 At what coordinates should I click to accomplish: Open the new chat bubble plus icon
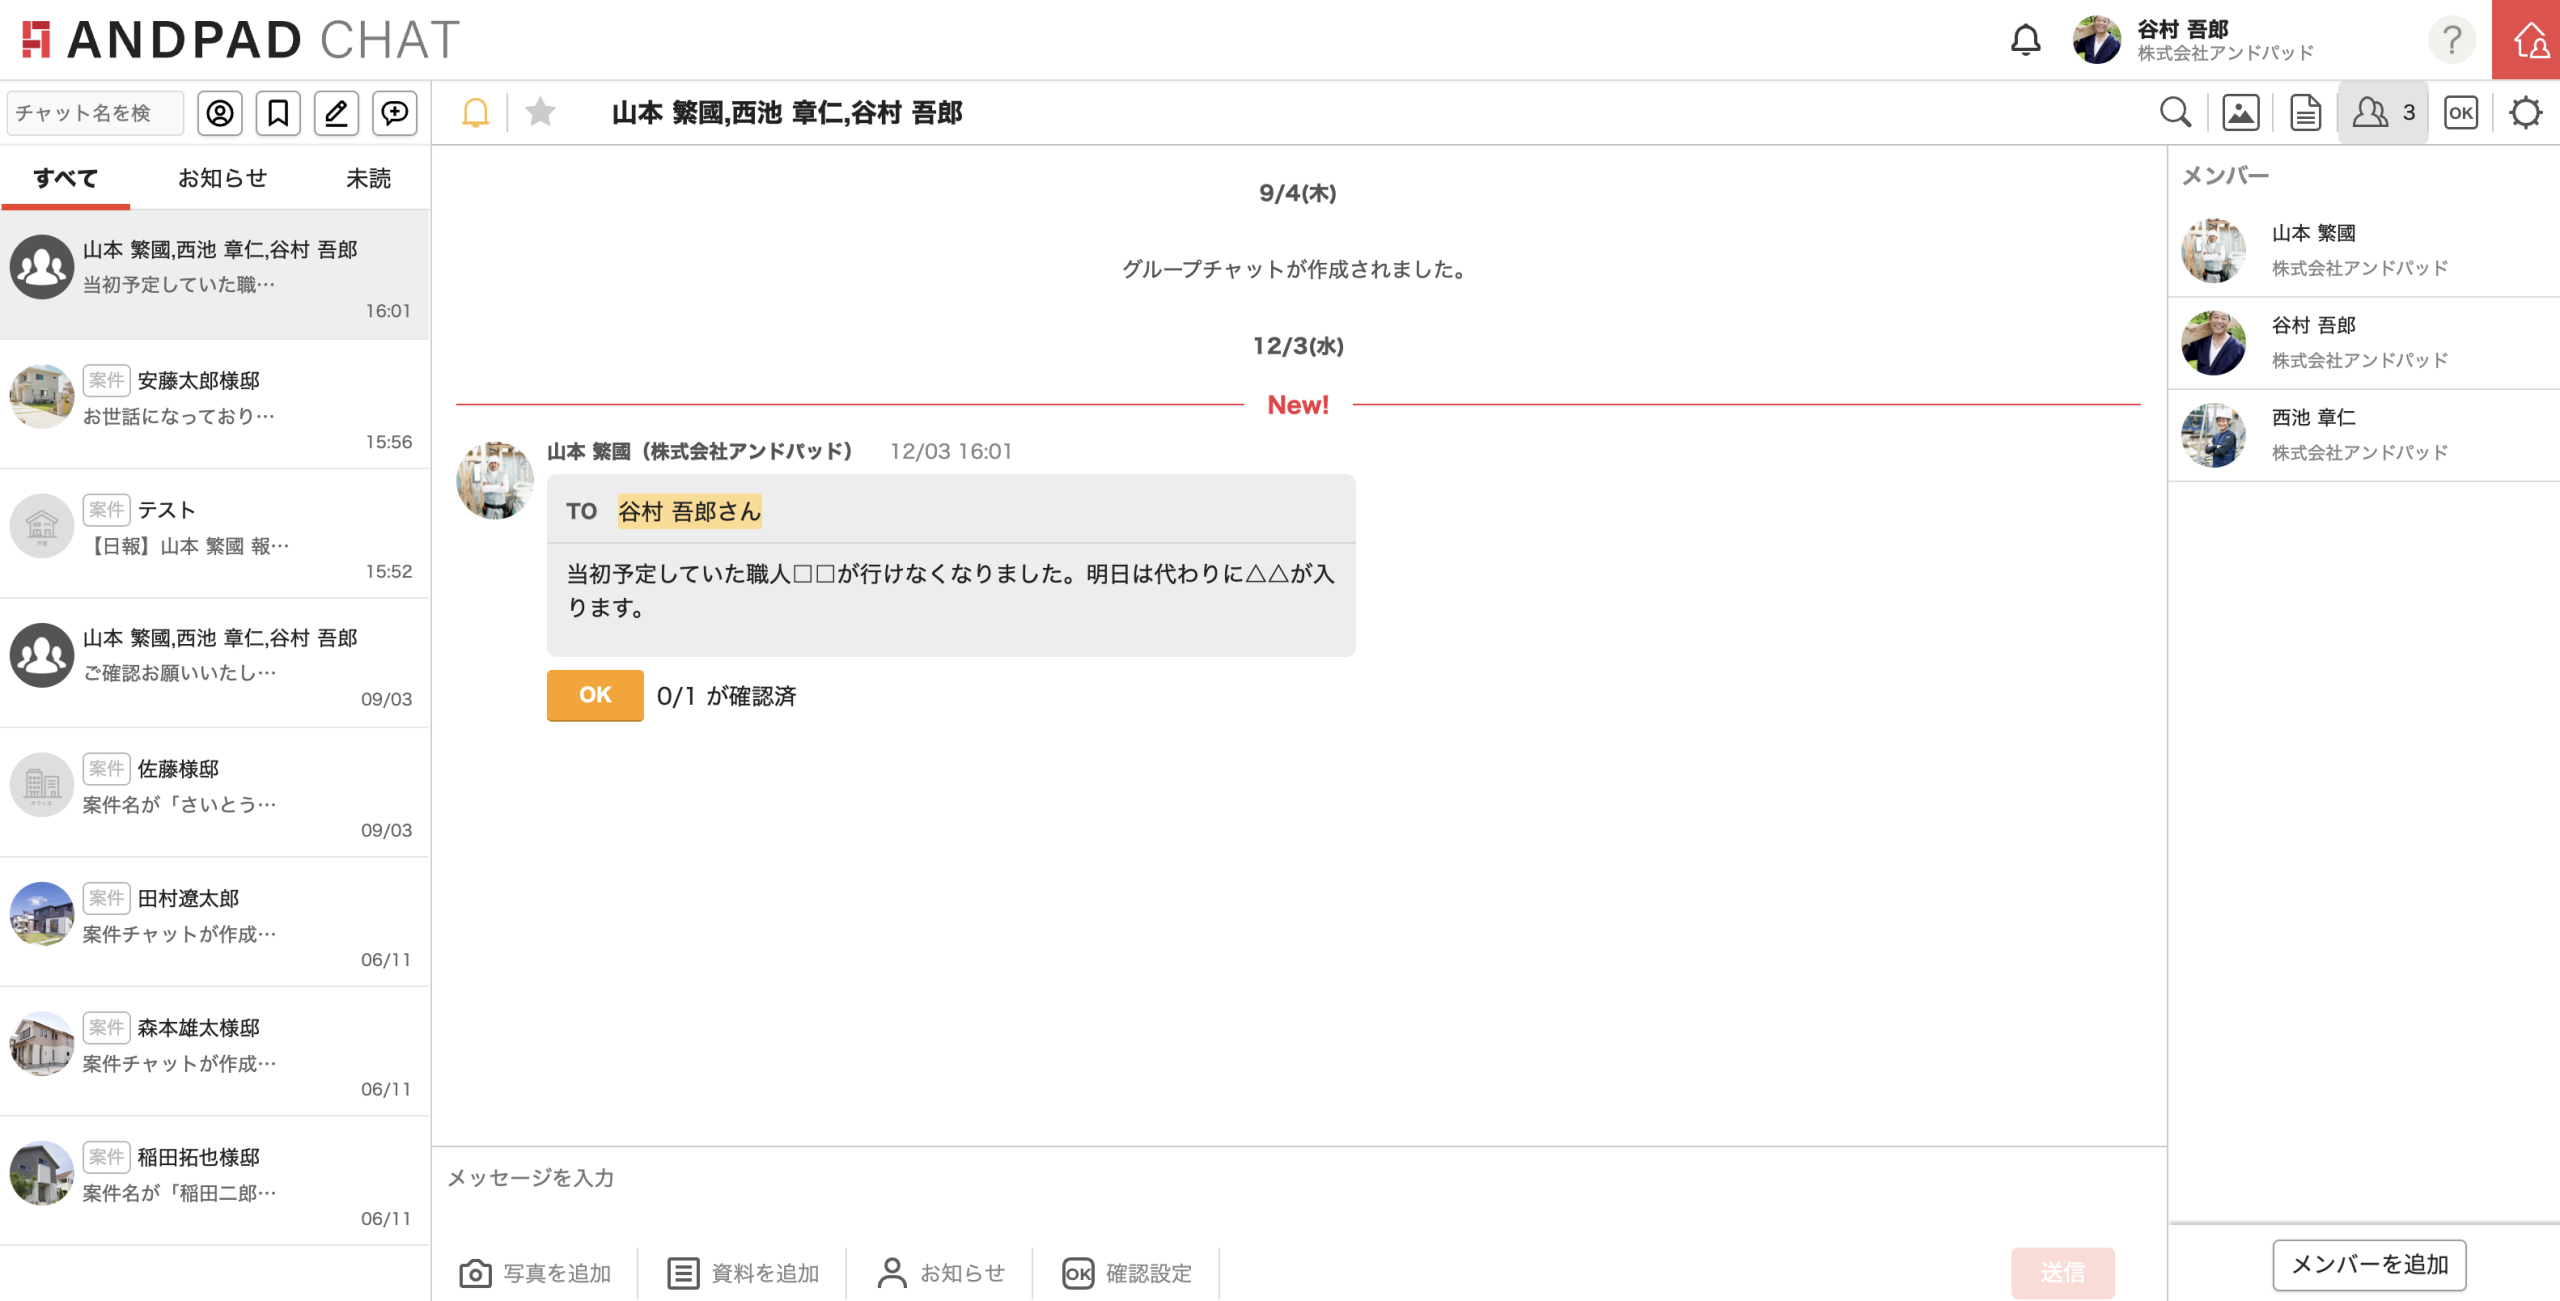[x=395, y=113]
